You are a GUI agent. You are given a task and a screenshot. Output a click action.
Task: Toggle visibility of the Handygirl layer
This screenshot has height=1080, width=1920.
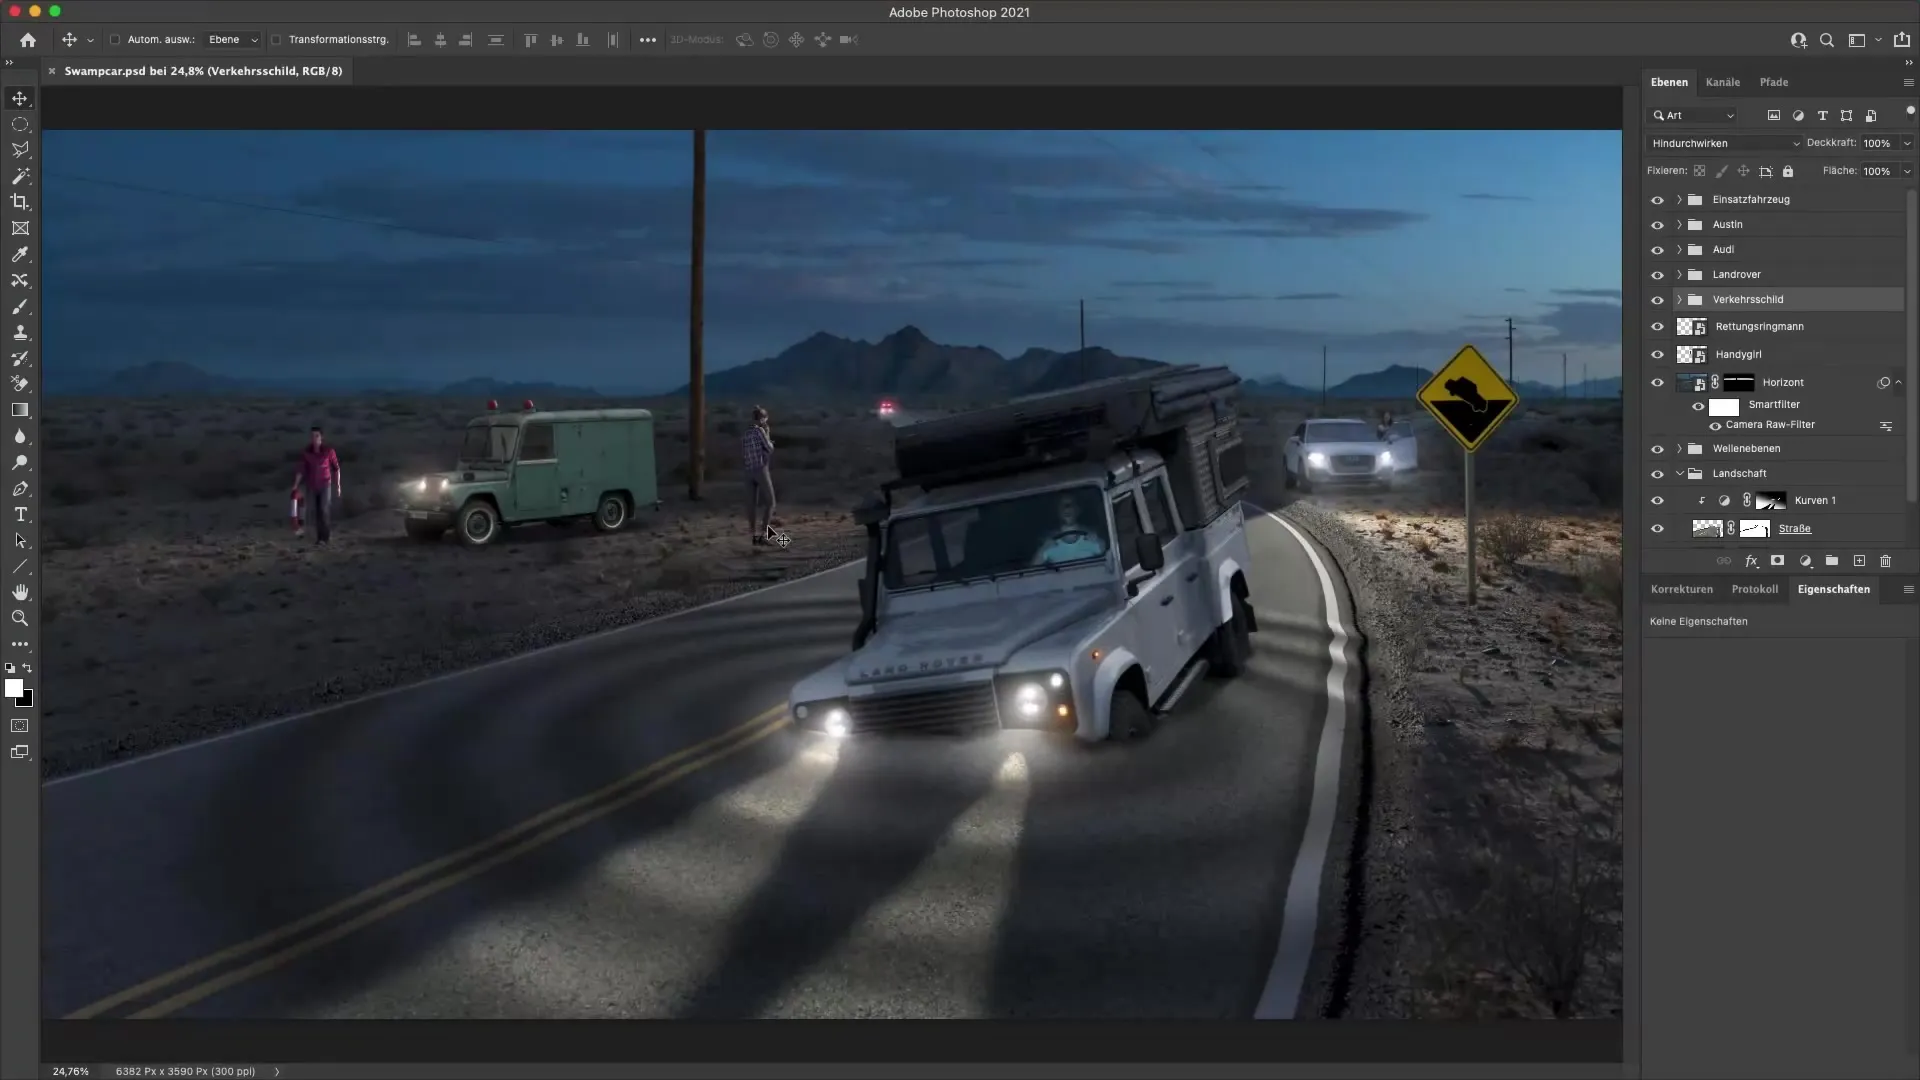[1658, 354]
